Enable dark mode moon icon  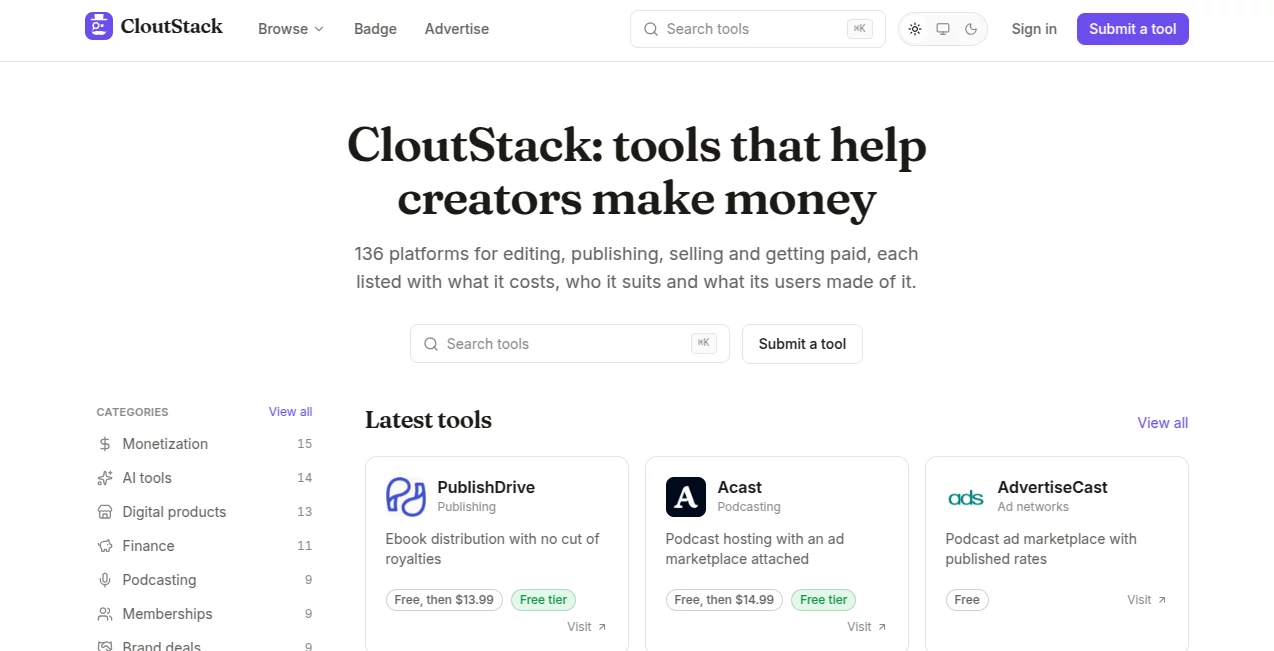971,29
